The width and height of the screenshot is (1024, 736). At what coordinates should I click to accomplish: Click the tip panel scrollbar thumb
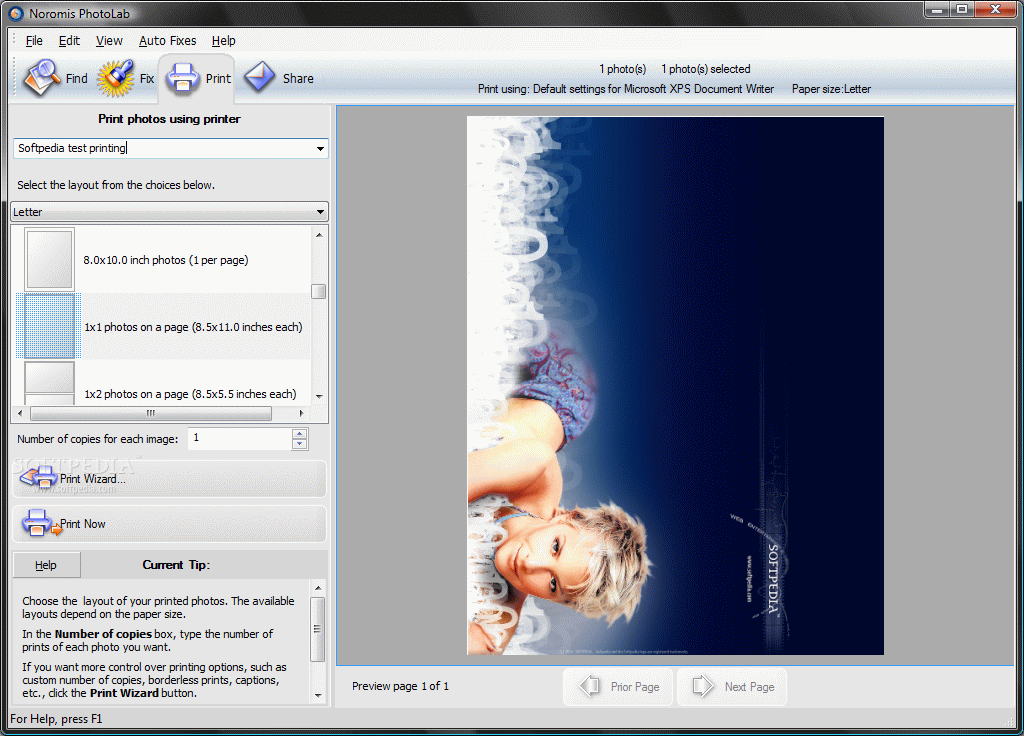point(319,629)
